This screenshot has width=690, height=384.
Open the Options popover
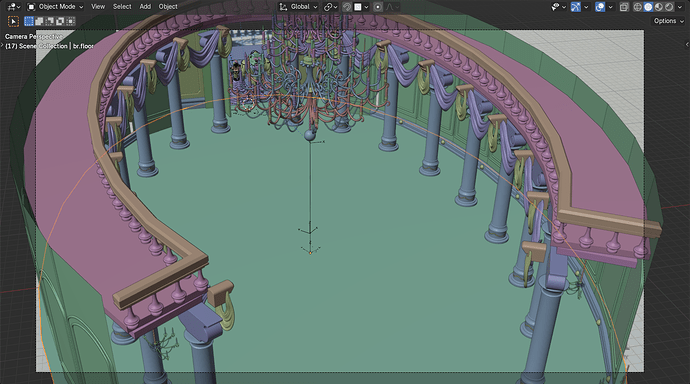(x=668, y=21)
